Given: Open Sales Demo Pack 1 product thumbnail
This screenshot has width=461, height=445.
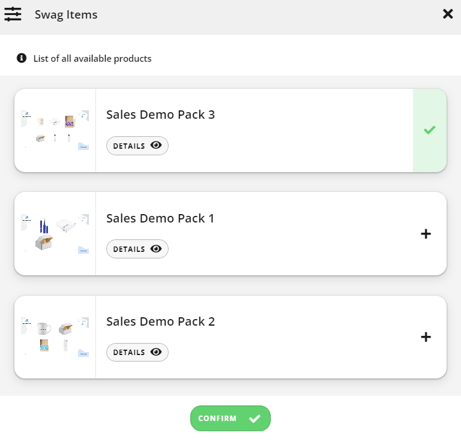Looking at the screenshot, I should pyautogui.click(x=55, y=234).
